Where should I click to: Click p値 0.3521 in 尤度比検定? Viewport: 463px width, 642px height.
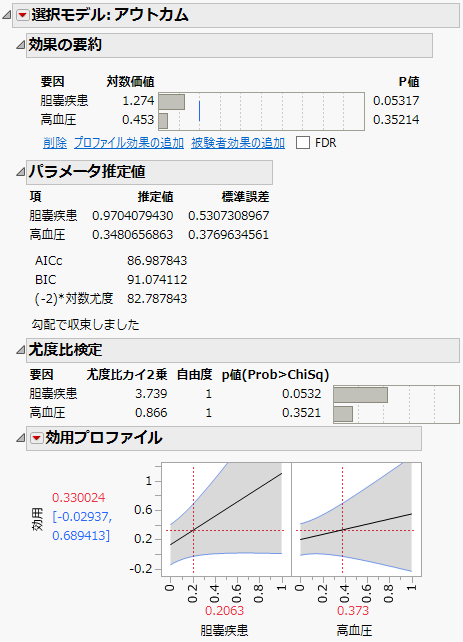point(301,413)
